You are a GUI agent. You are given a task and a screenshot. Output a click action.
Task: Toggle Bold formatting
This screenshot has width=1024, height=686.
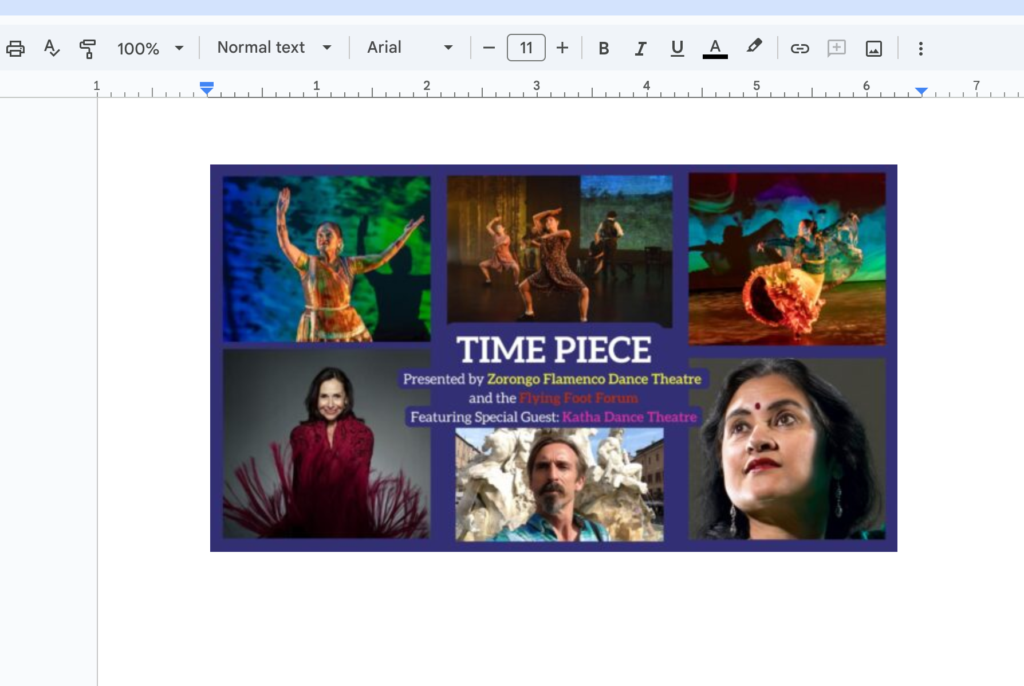[604, 48]
